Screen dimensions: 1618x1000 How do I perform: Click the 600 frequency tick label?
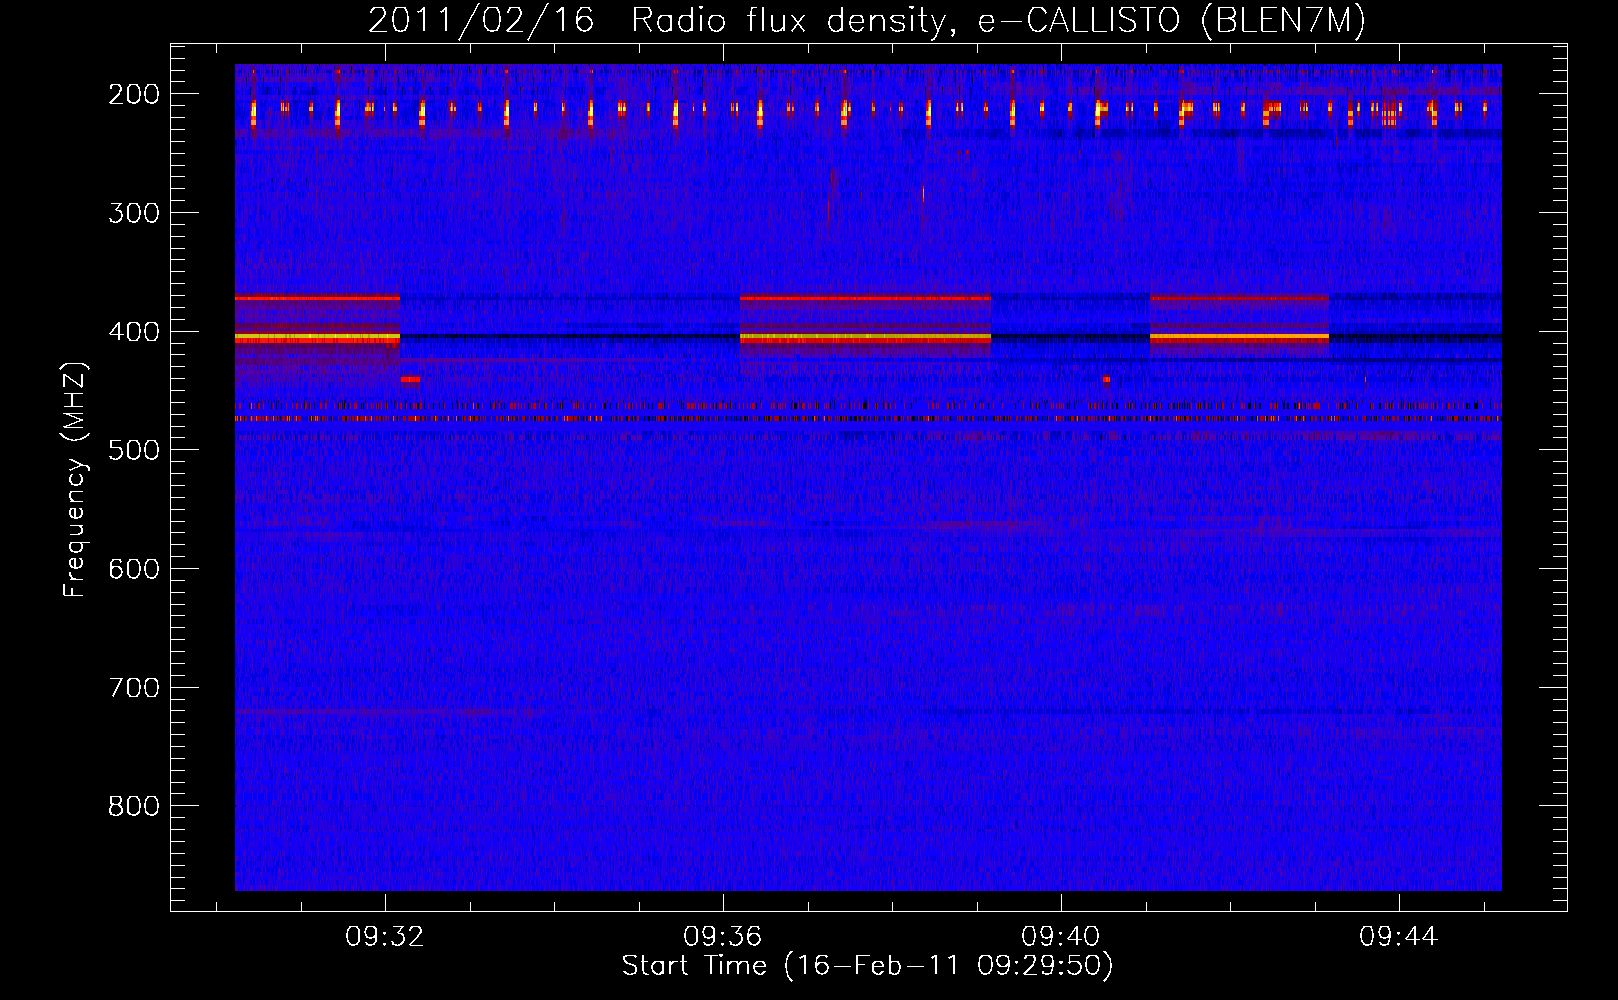(x=134, y=569)
